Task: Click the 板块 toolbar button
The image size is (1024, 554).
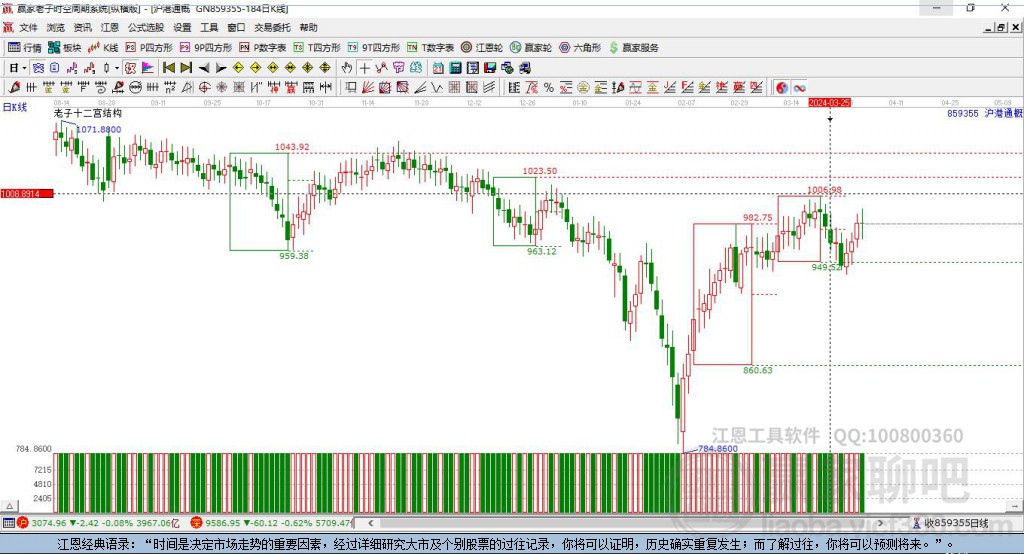Action: point(65,48)
